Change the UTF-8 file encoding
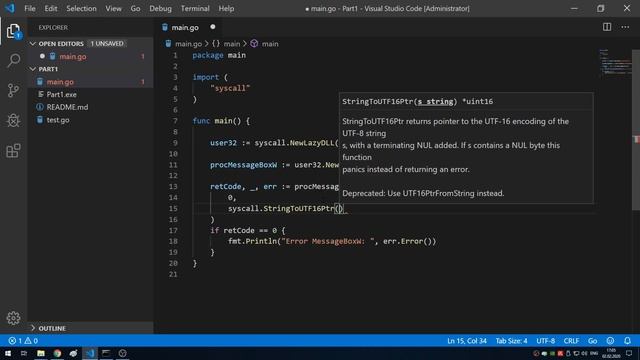Viewport: 640px width, 360px height. (545, 340)
